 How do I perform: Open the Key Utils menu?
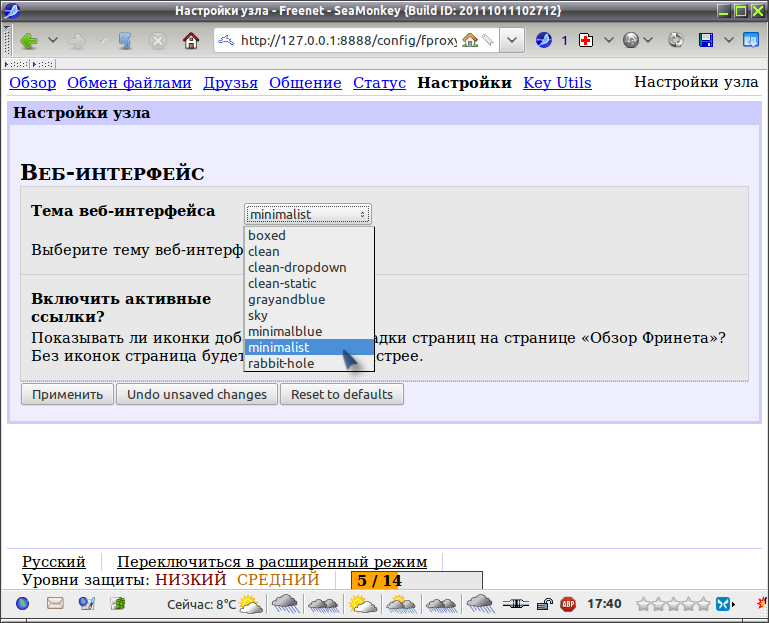click(x=557, y=83)
